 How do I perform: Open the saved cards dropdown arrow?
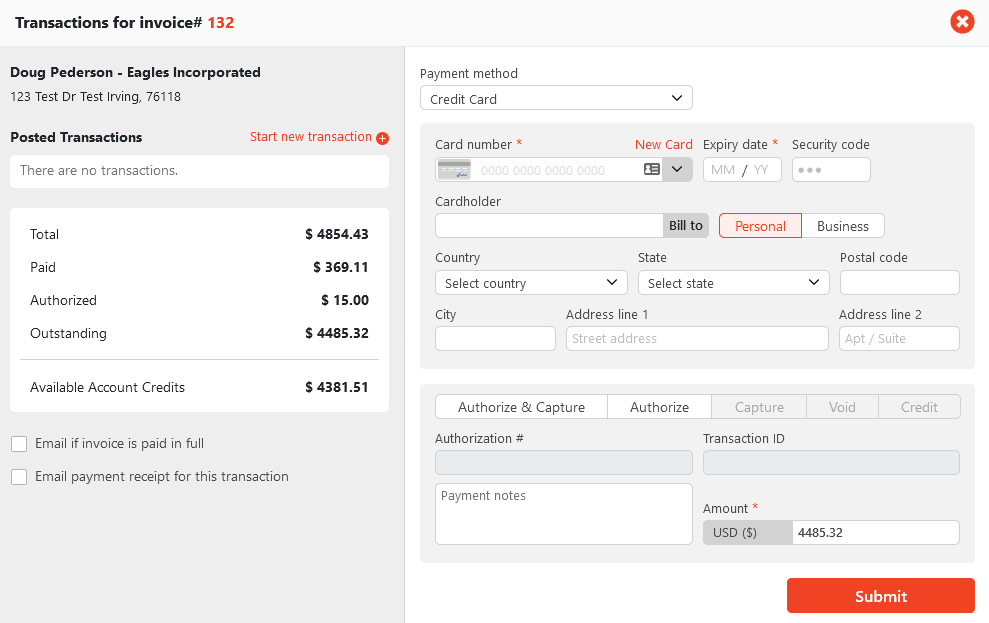pos(678,170)
